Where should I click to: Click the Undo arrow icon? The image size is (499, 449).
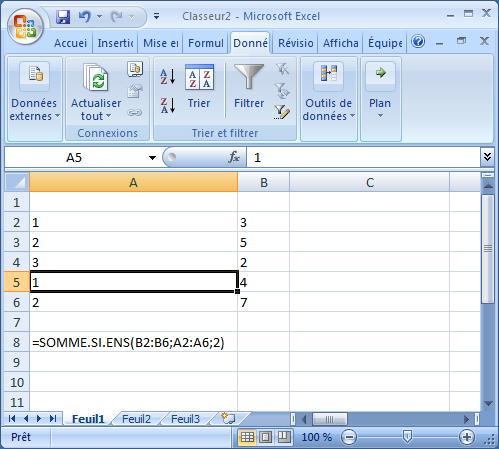[85, 16]
